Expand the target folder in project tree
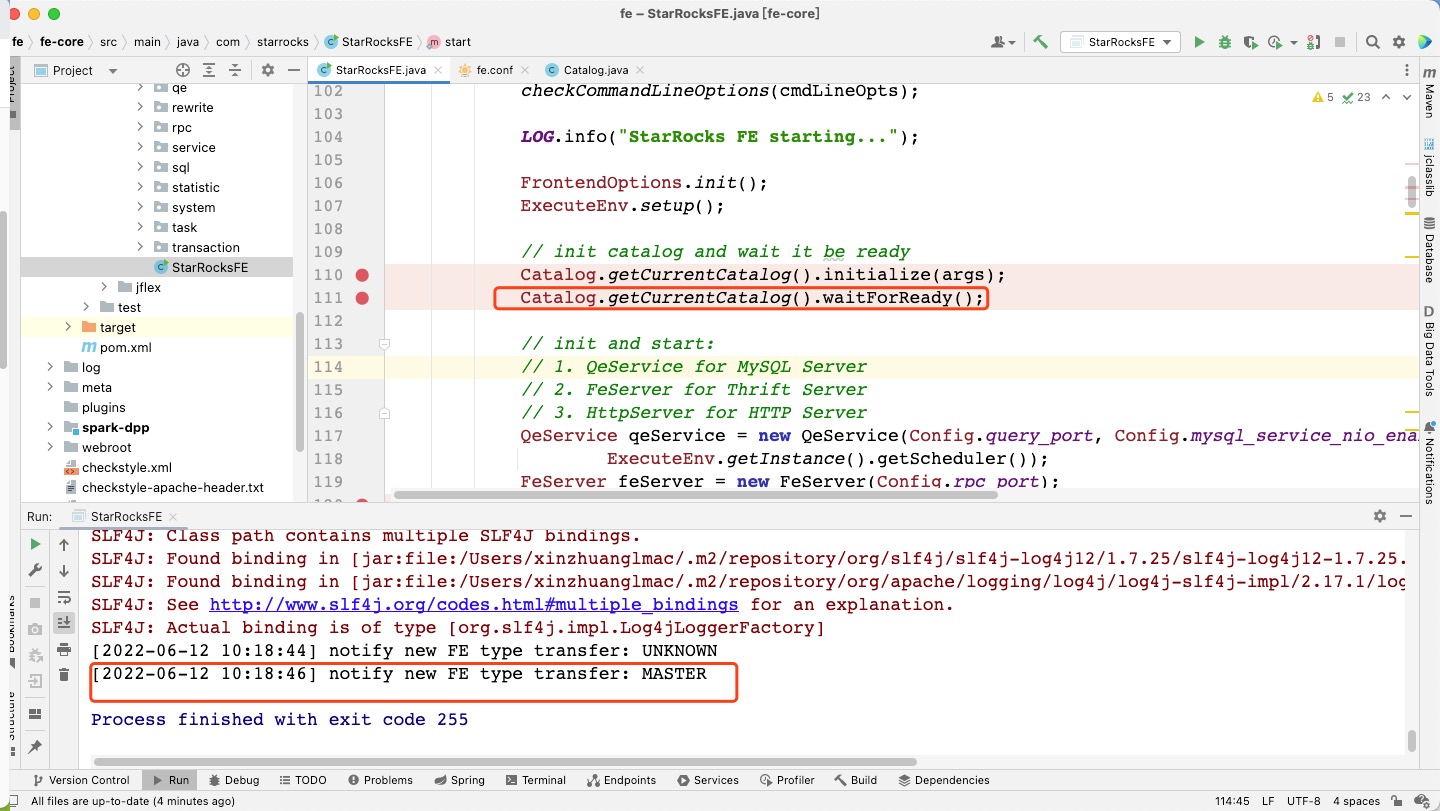 tap(68, 327)
